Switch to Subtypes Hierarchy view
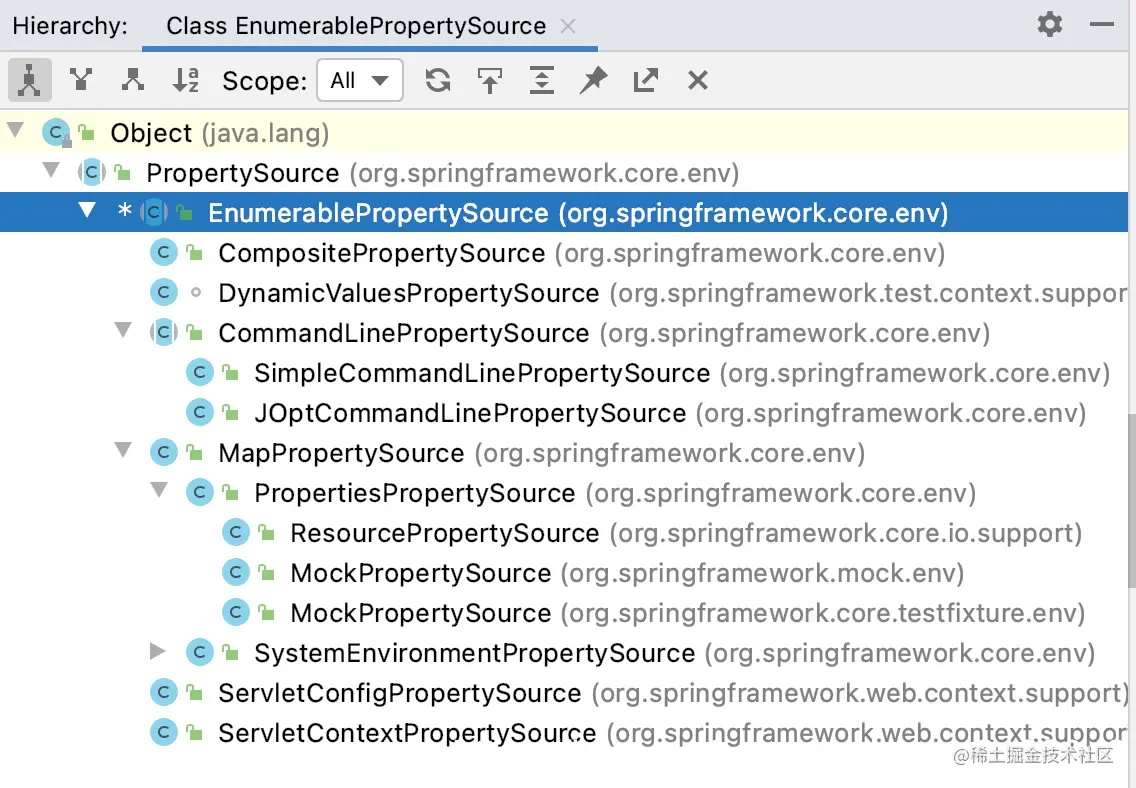The width and height of the screenshot is (1136, 788). click(x=133, y=80)
